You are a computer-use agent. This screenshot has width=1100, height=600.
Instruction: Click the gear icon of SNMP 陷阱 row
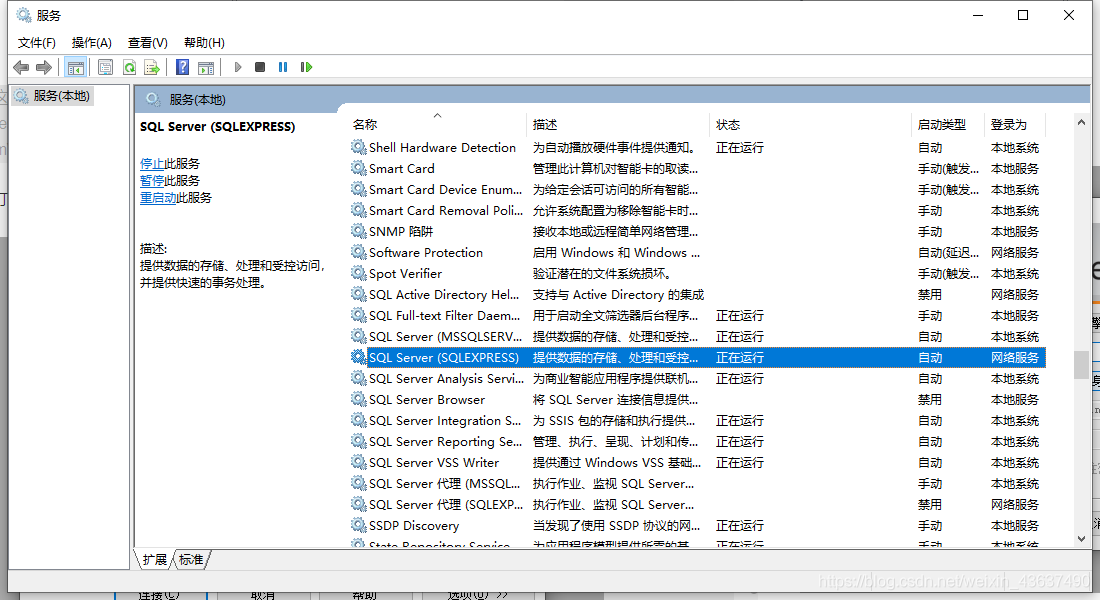[x=358, y=232]
